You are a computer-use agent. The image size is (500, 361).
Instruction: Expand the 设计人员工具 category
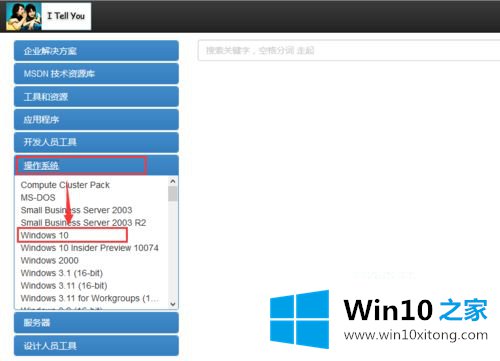(96, 345)
